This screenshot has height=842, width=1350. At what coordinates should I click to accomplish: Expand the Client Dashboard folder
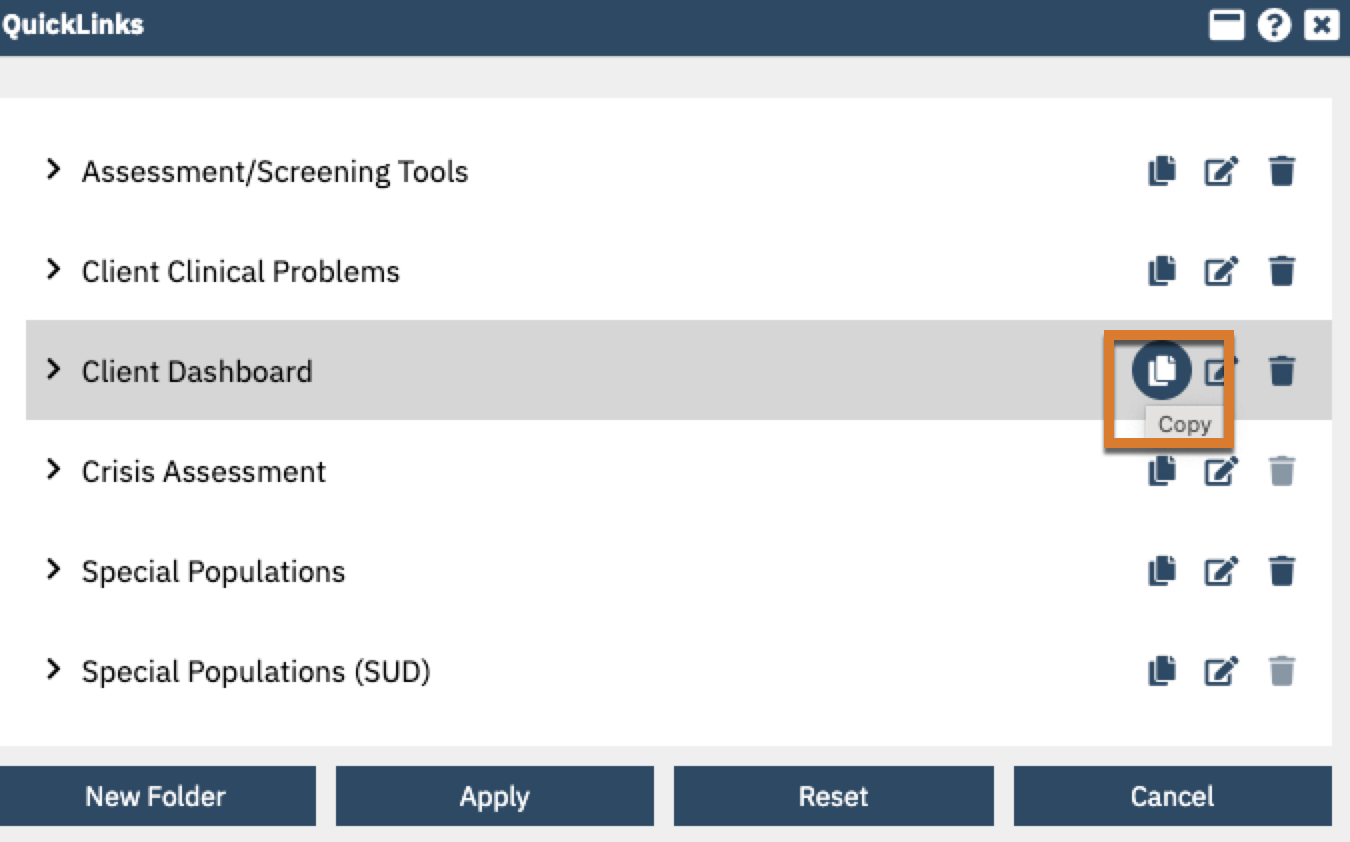tap(53, 371)
